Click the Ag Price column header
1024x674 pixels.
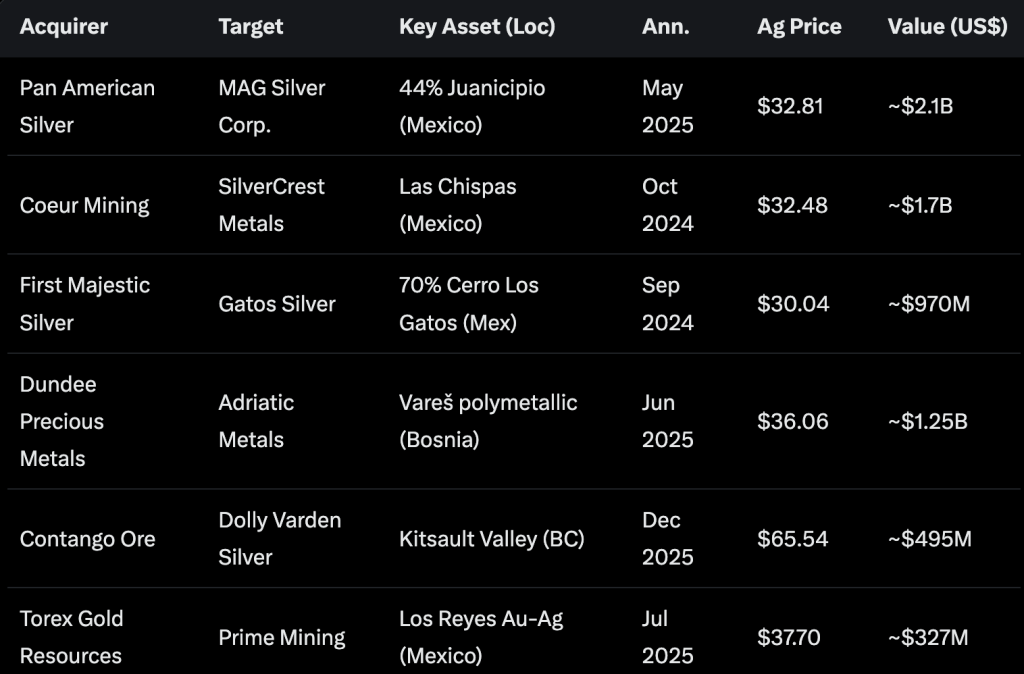pos(799,27)
